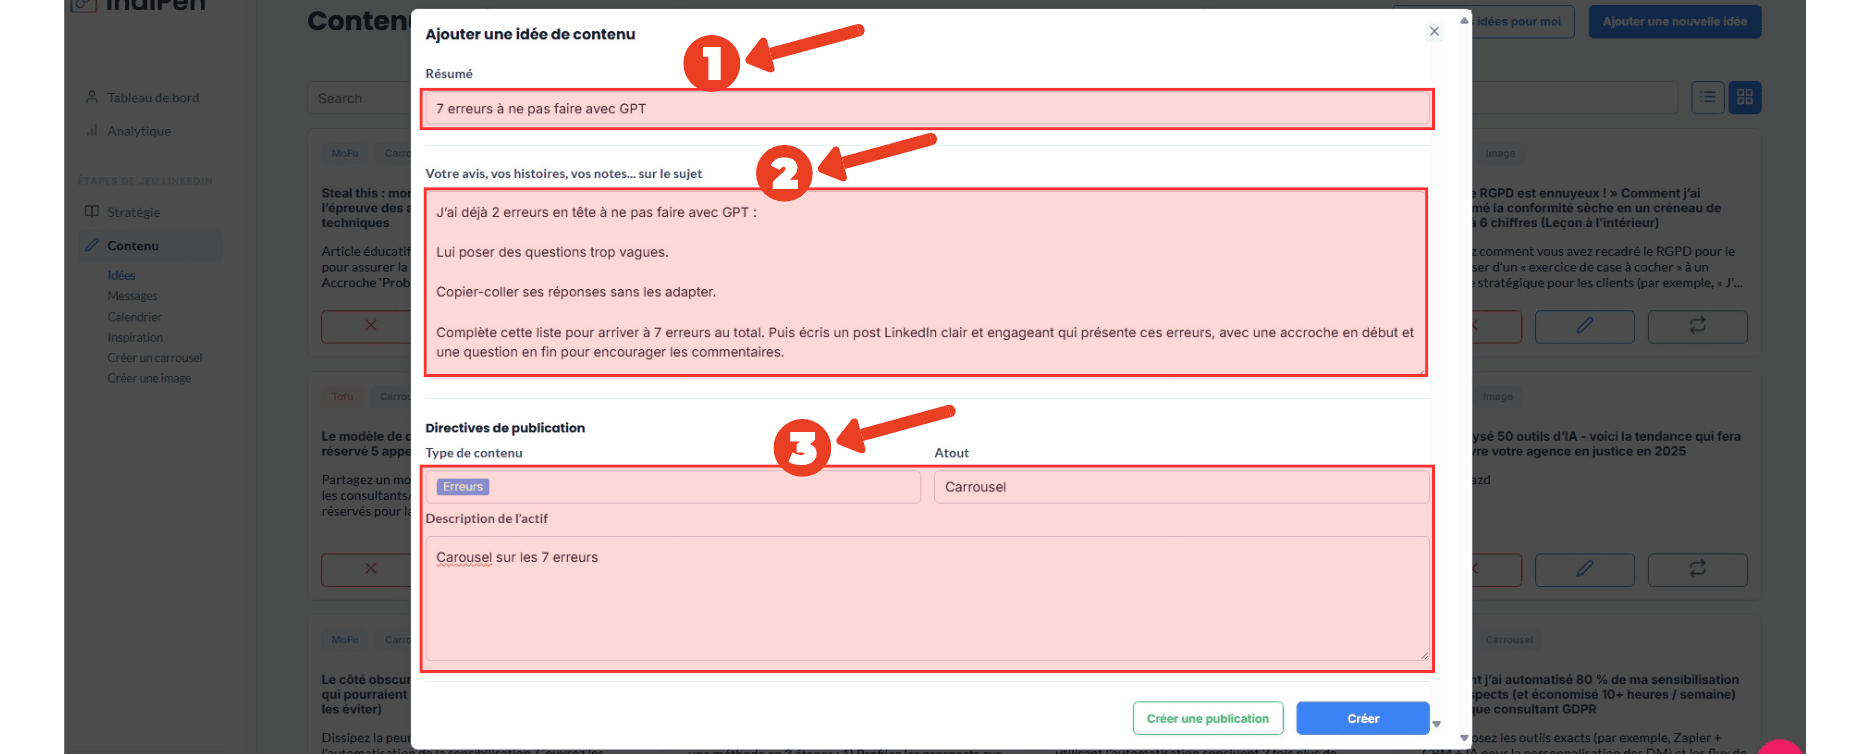Switch to grid view icon

pyautogui.click(x=1745, y=97)
